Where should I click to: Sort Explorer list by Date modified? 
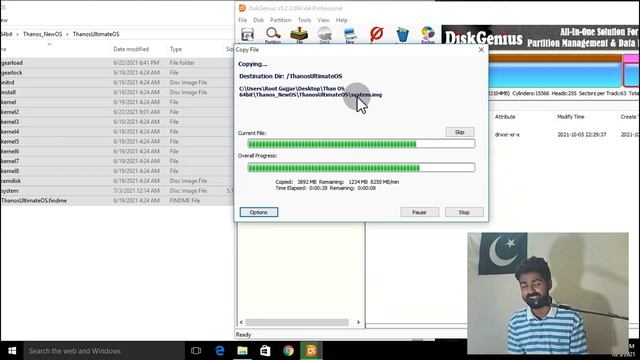(x=131, y=49)
